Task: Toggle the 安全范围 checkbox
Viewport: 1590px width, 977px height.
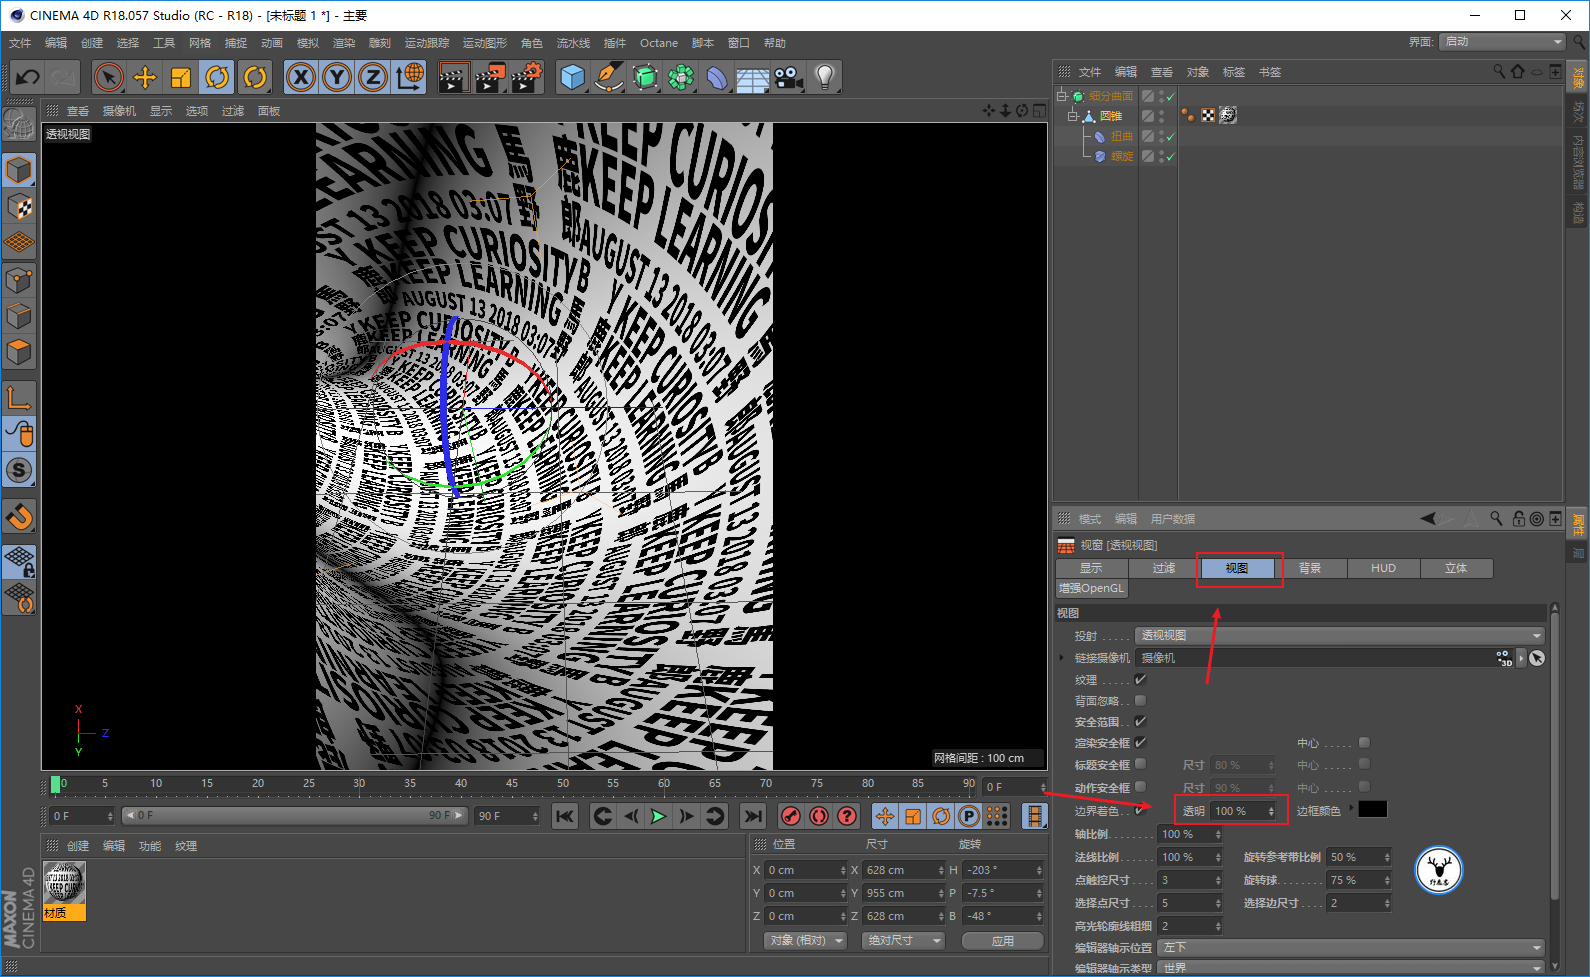Action: coord(1140,721)
